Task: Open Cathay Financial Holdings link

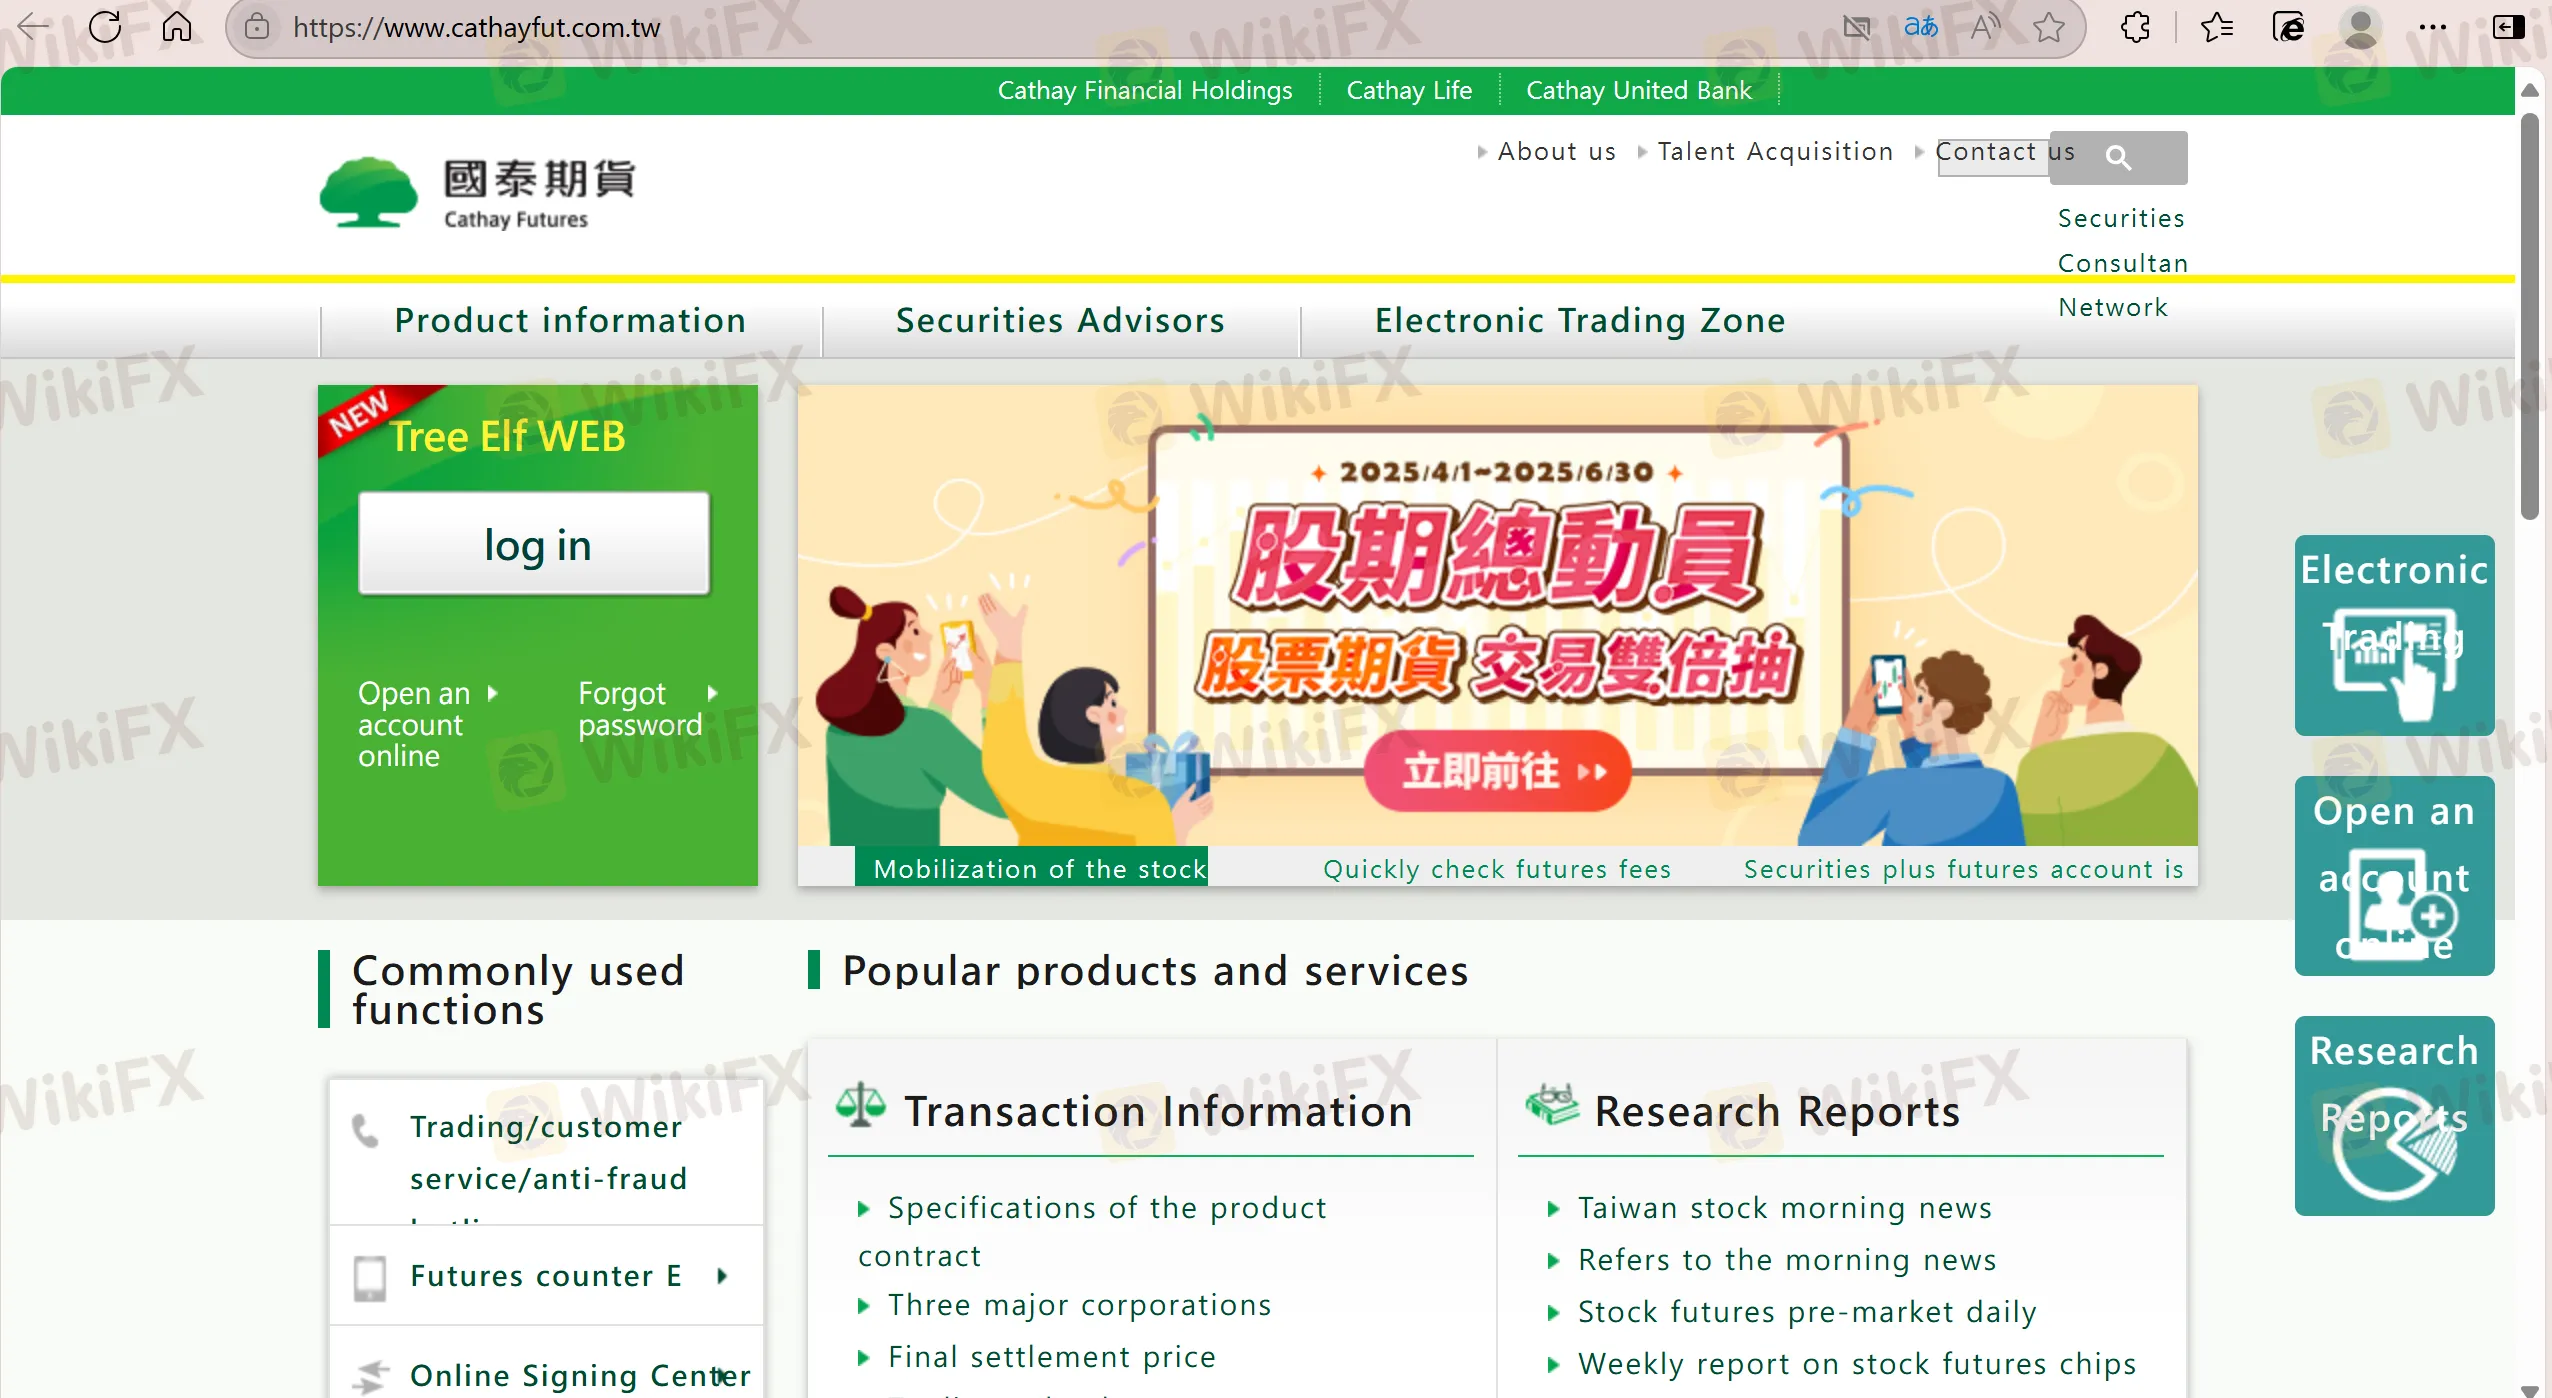Action: [x=1145, y=90]
